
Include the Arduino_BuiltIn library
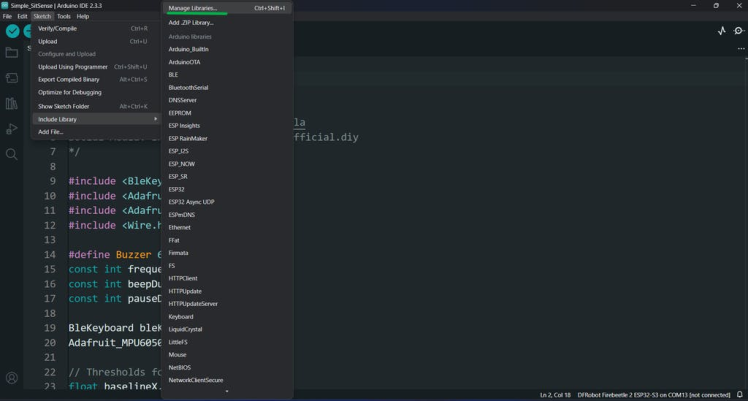[x=227, y=49]
